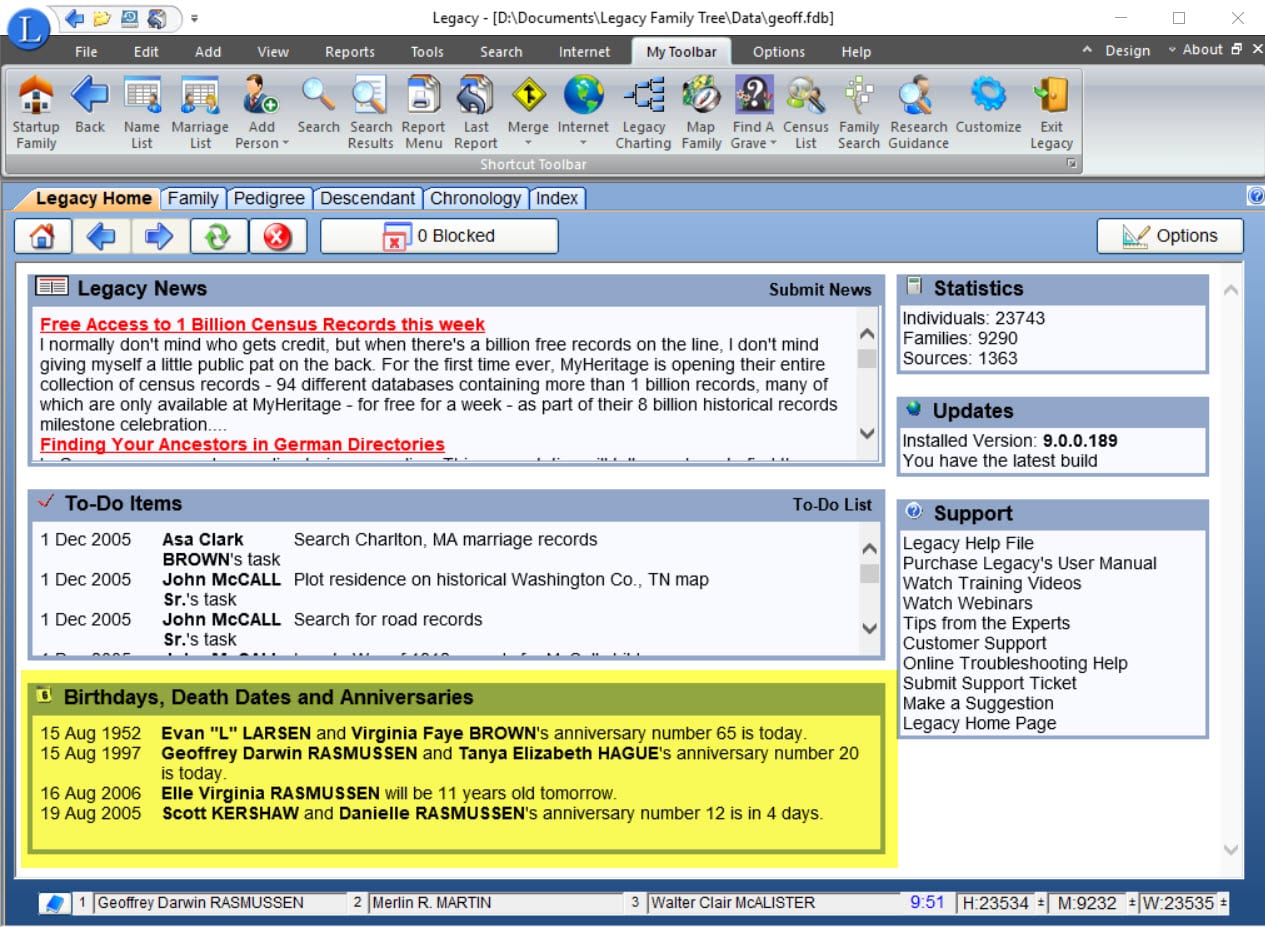This screenshot has height=927, width=1265.
Task: Switch to the Descendant tab
Action: 367,198
